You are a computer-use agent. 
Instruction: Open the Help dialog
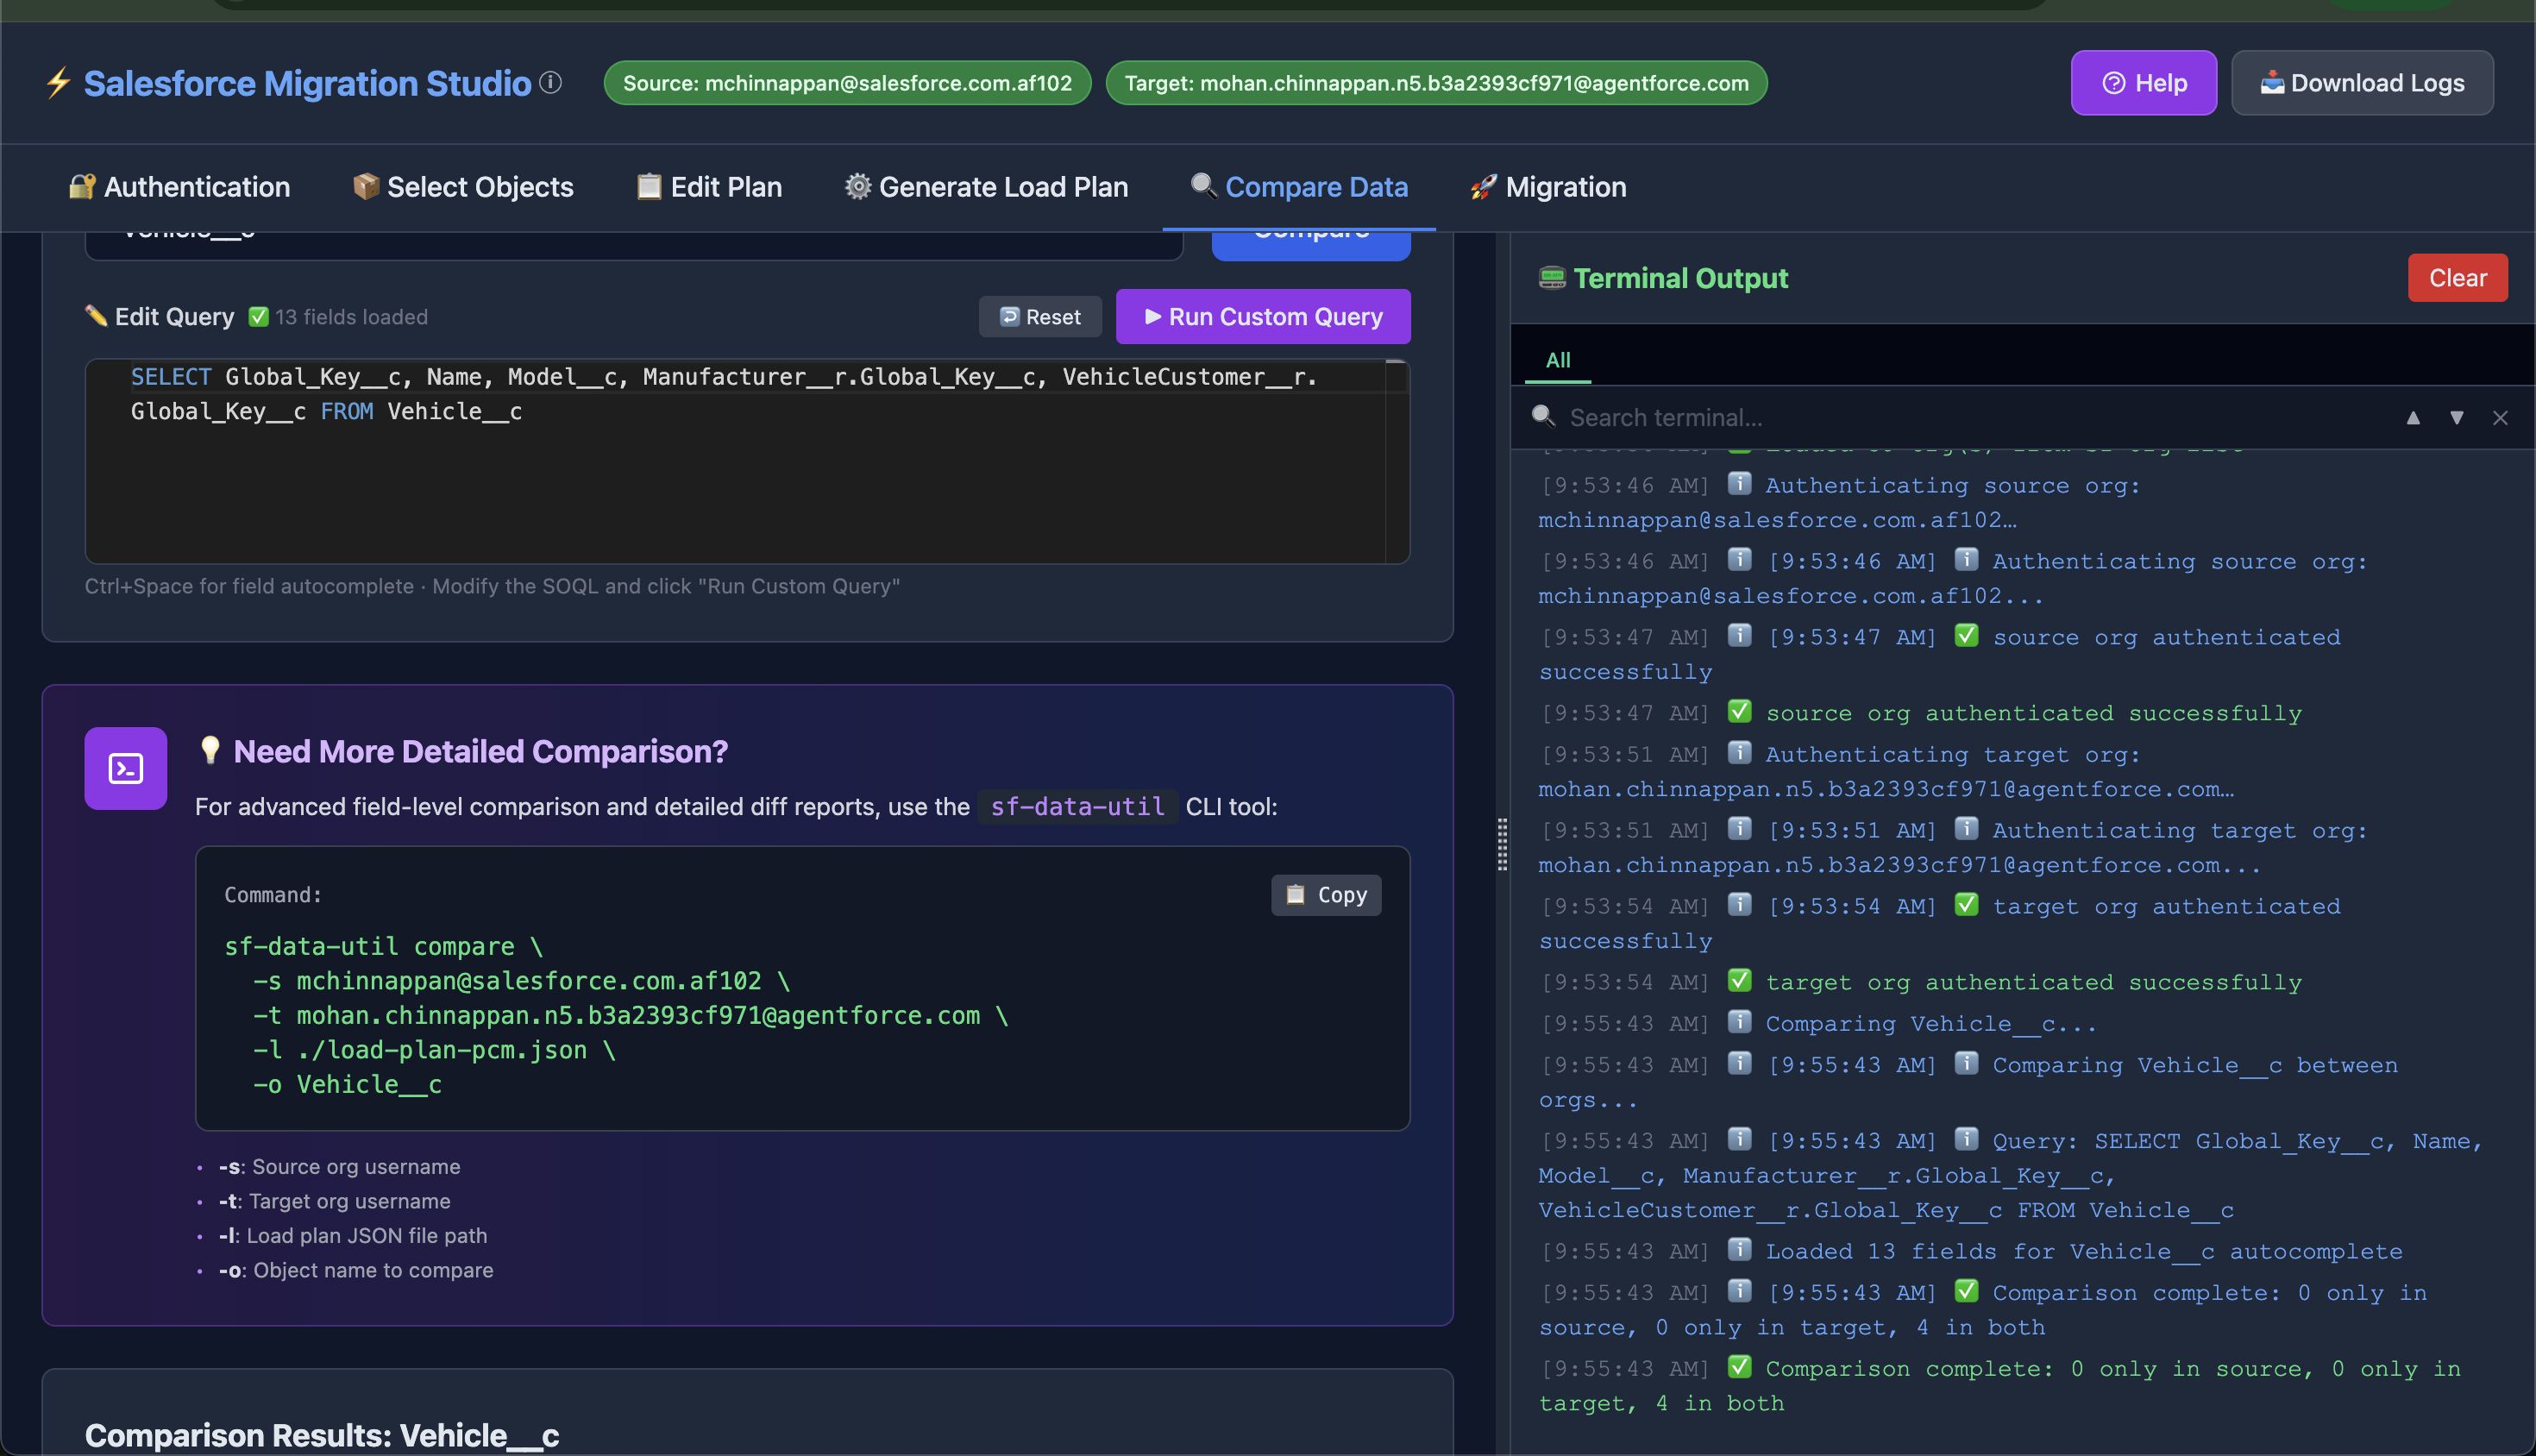[2143, 83]
